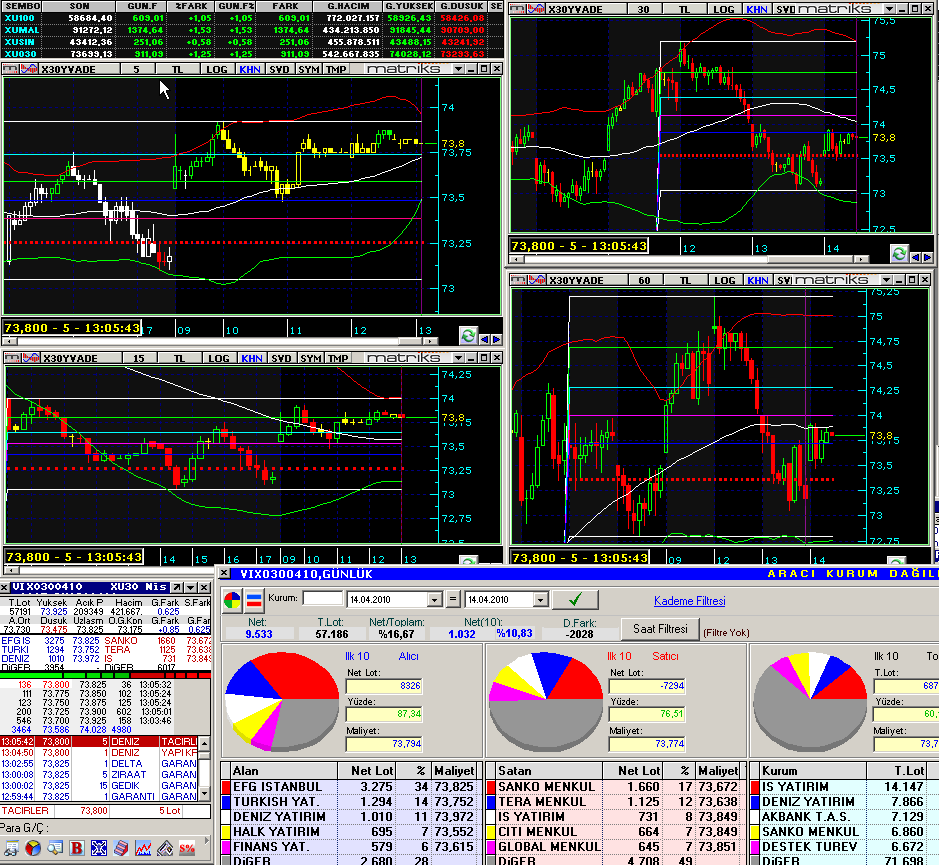
Task: Toggle SYM on the 15-minute chart
Action: click(310, 358)
